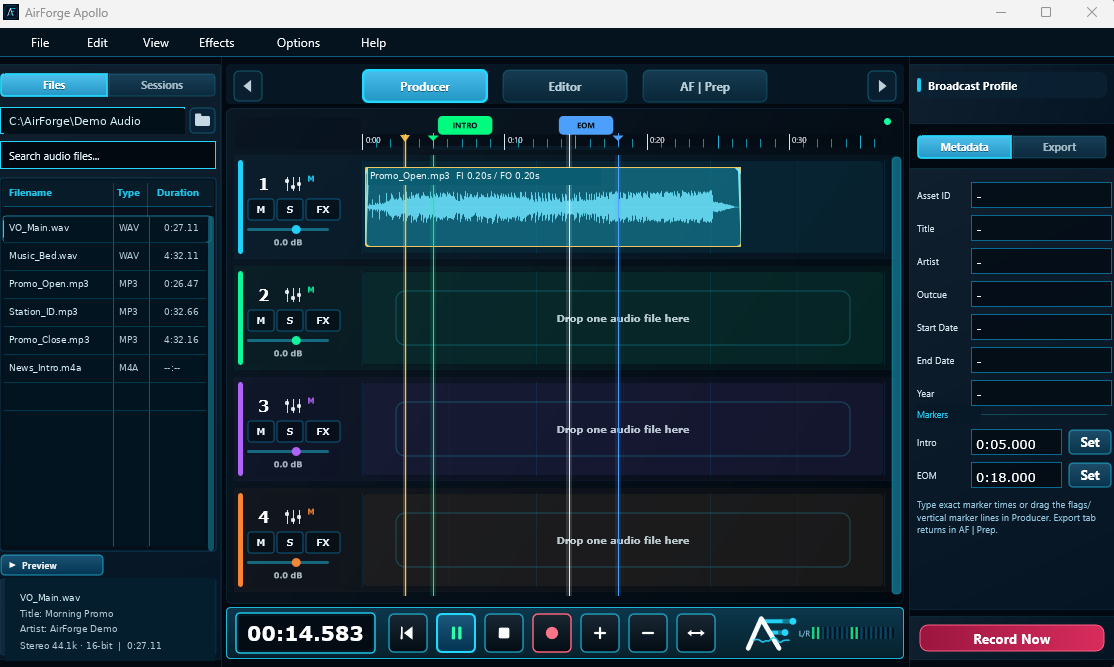This screenshot has width=1114, height=667.
Task: Open the folder browse icon
Action: click(202, 120)
